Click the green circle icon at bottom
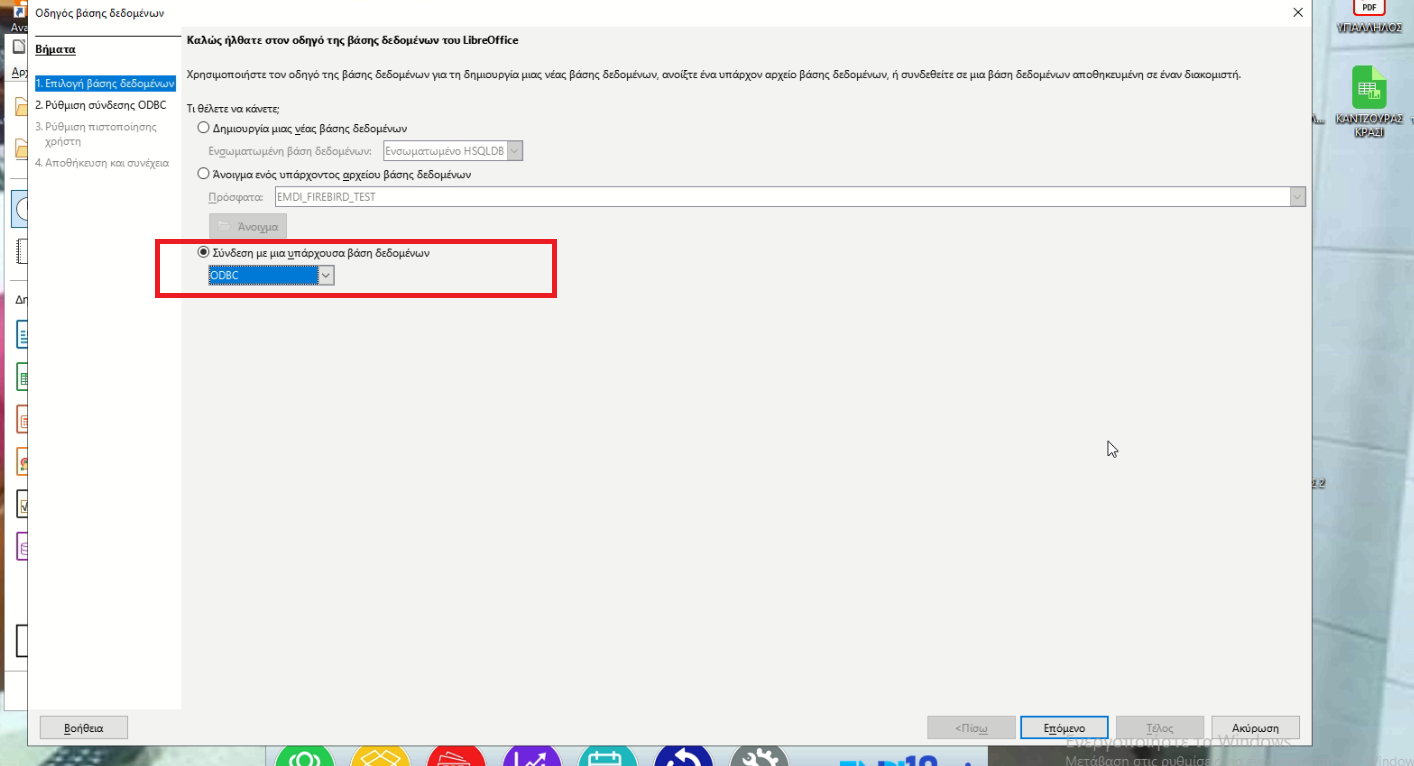This screenshot has width=1414, height=766. tap(304, 757)
